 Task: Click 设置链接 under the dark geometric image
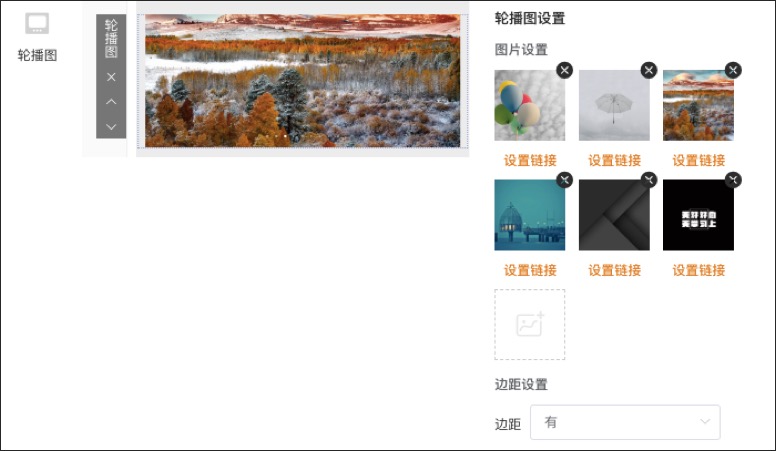point(614,270)
